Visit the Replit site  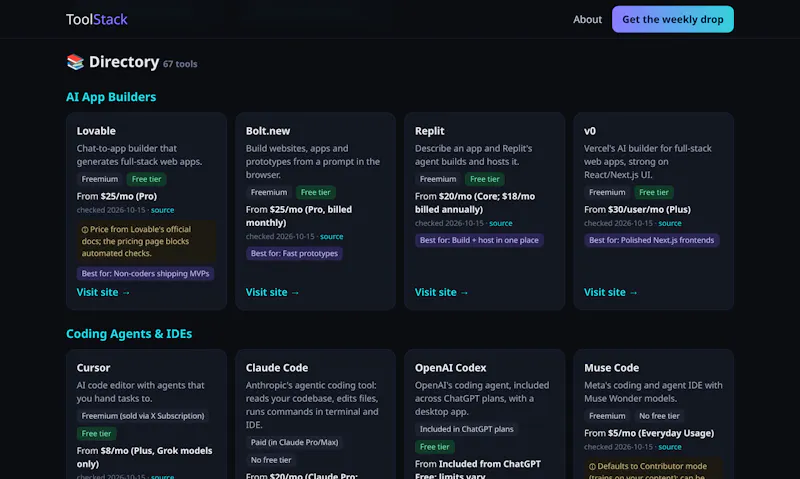point(441,292)
